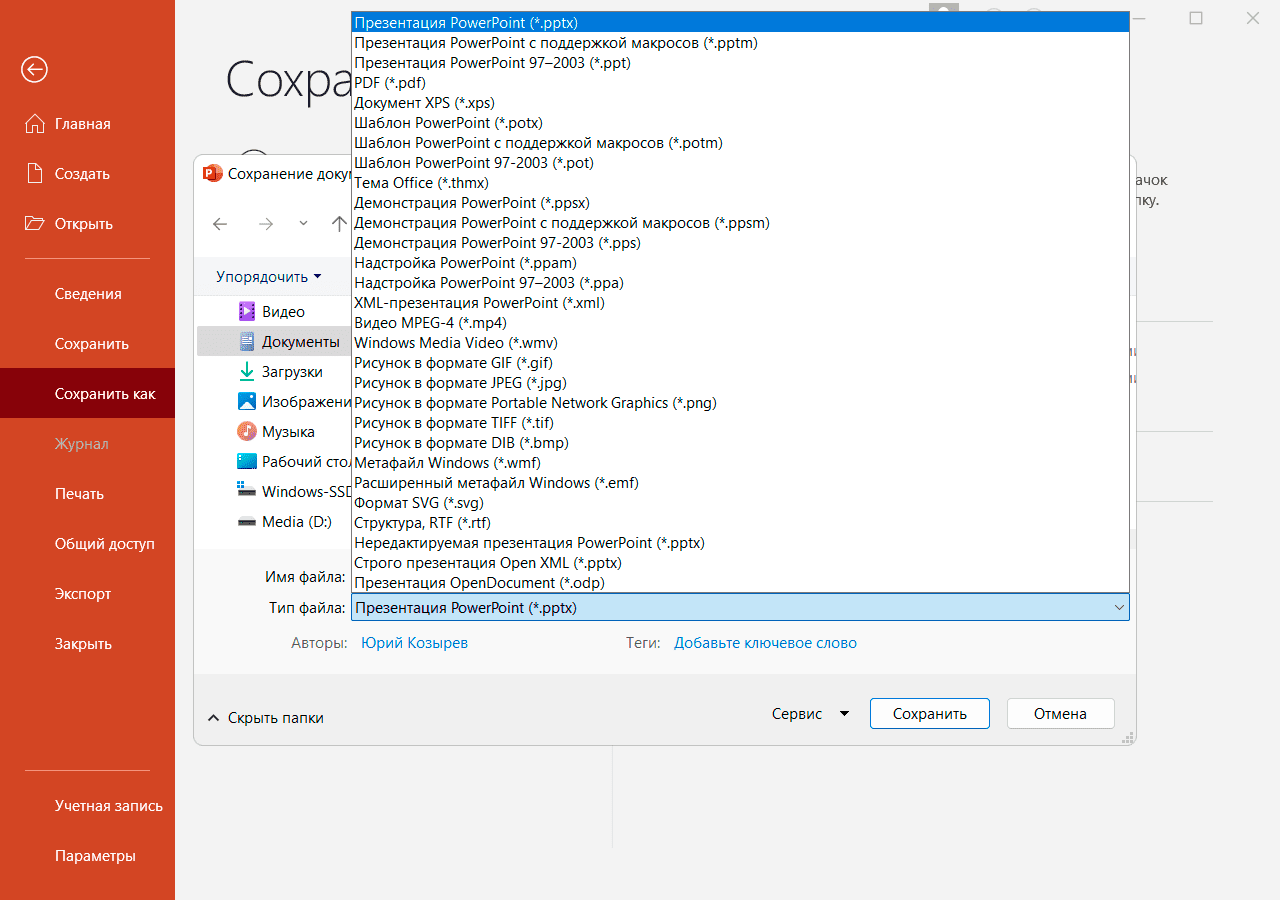This screenshot has width=1280, height=900.
Task: Navigate forward in the save dialog
Action: [x=265, y=224]
